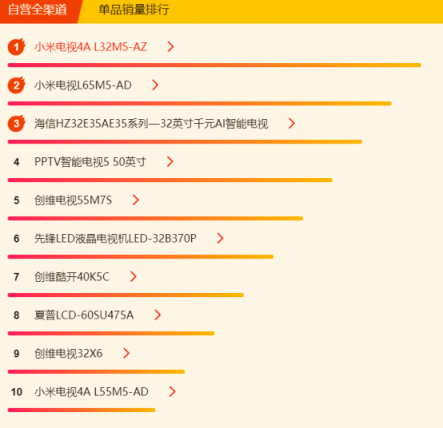Open 小米电视4A L32M5-AZ product link

(91, 47)
